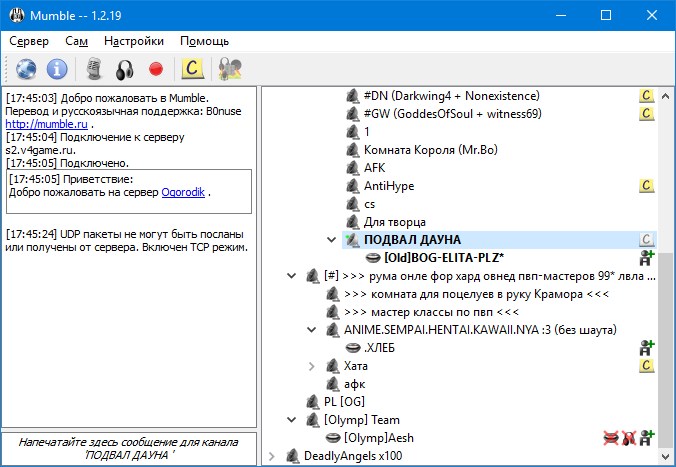Start recording with the red record button

(156, 69)
